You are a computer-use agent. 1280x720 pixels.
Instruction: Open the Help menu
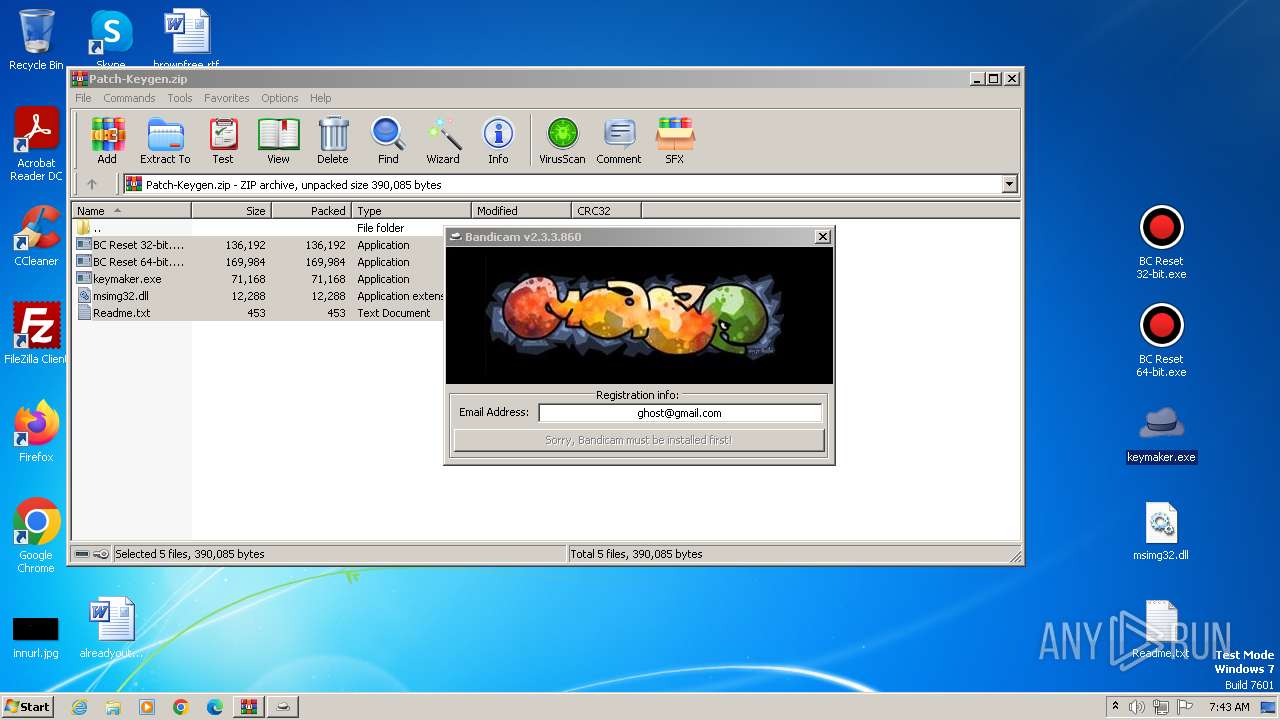click(x=320, y=98)
